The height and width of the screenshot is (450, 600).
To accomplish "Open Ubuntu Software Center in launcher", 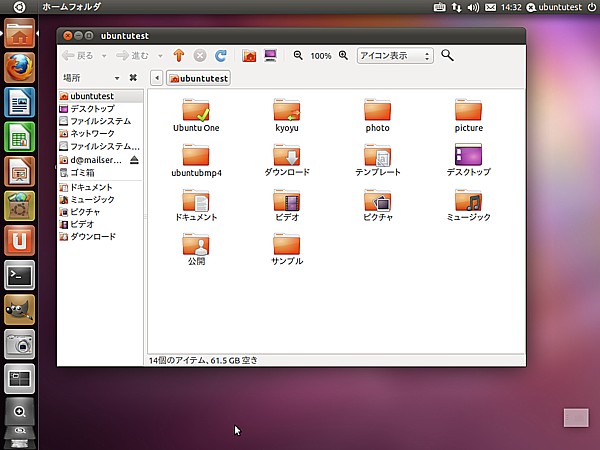I will pos(20,206).
